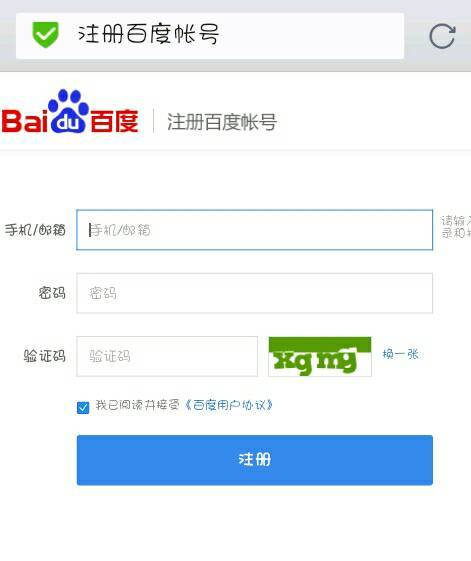
Task: Get a new captcha via 换一张
Action: [x=400, y=354]
